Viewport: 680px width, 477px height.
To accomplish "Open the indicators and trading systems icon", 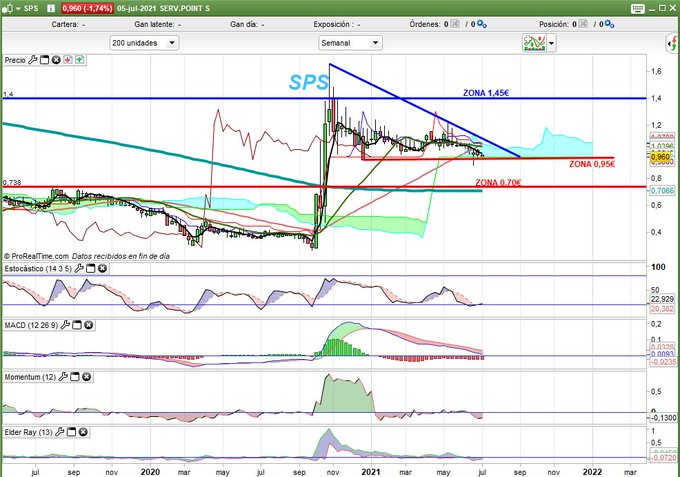I will [534, 43].
